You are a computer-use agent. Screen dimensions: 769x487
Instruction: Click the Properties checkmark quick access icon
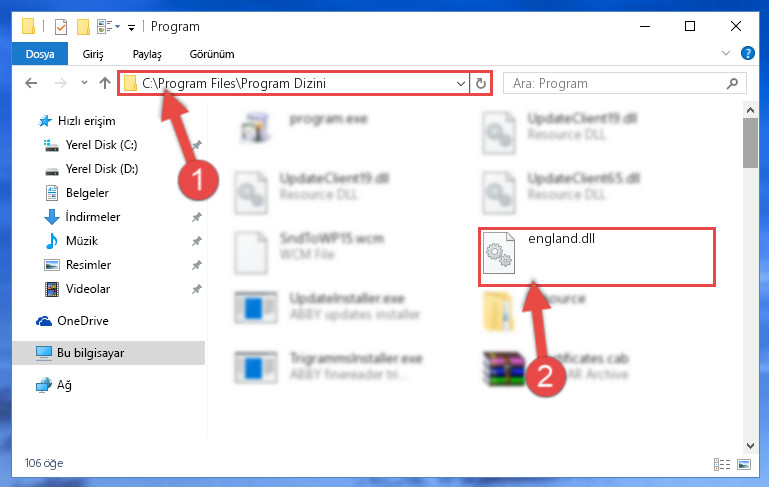(x=61, y=26)
